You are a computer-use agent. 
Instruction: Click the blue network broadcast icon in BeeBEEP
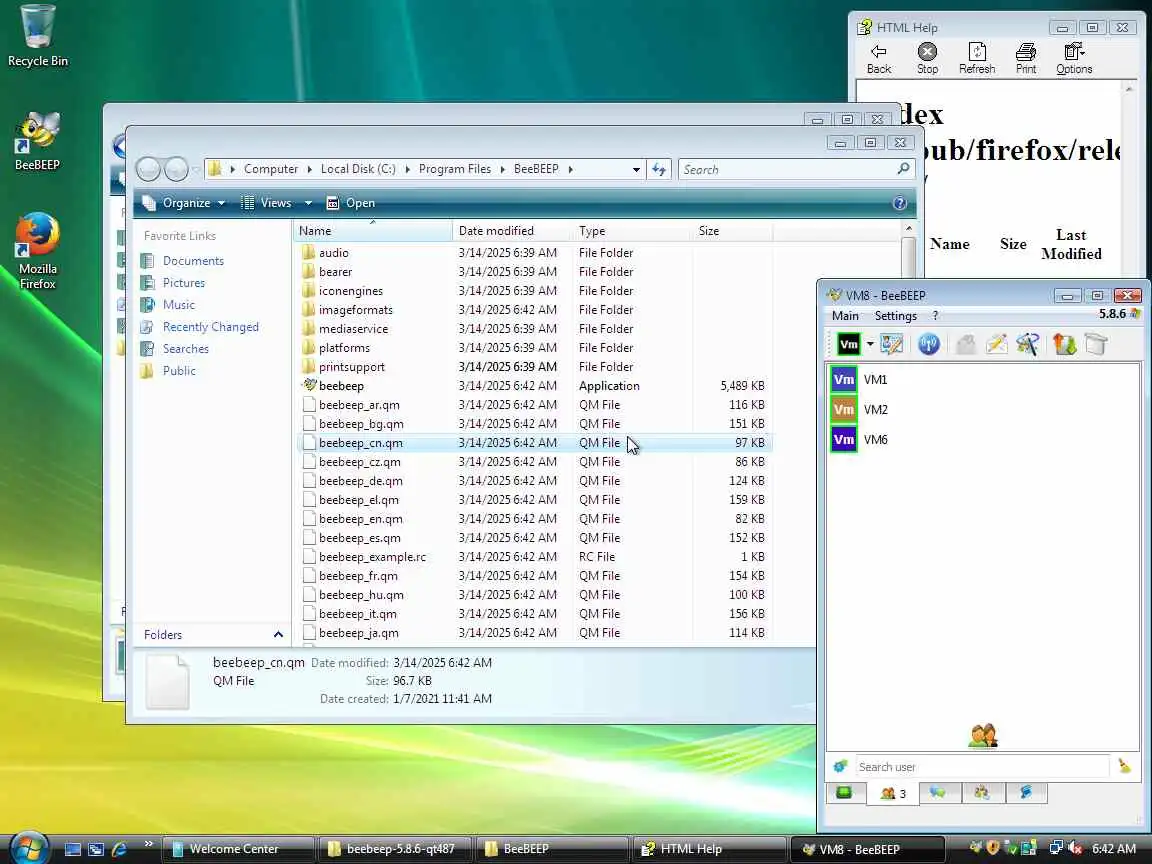point(929,344)
